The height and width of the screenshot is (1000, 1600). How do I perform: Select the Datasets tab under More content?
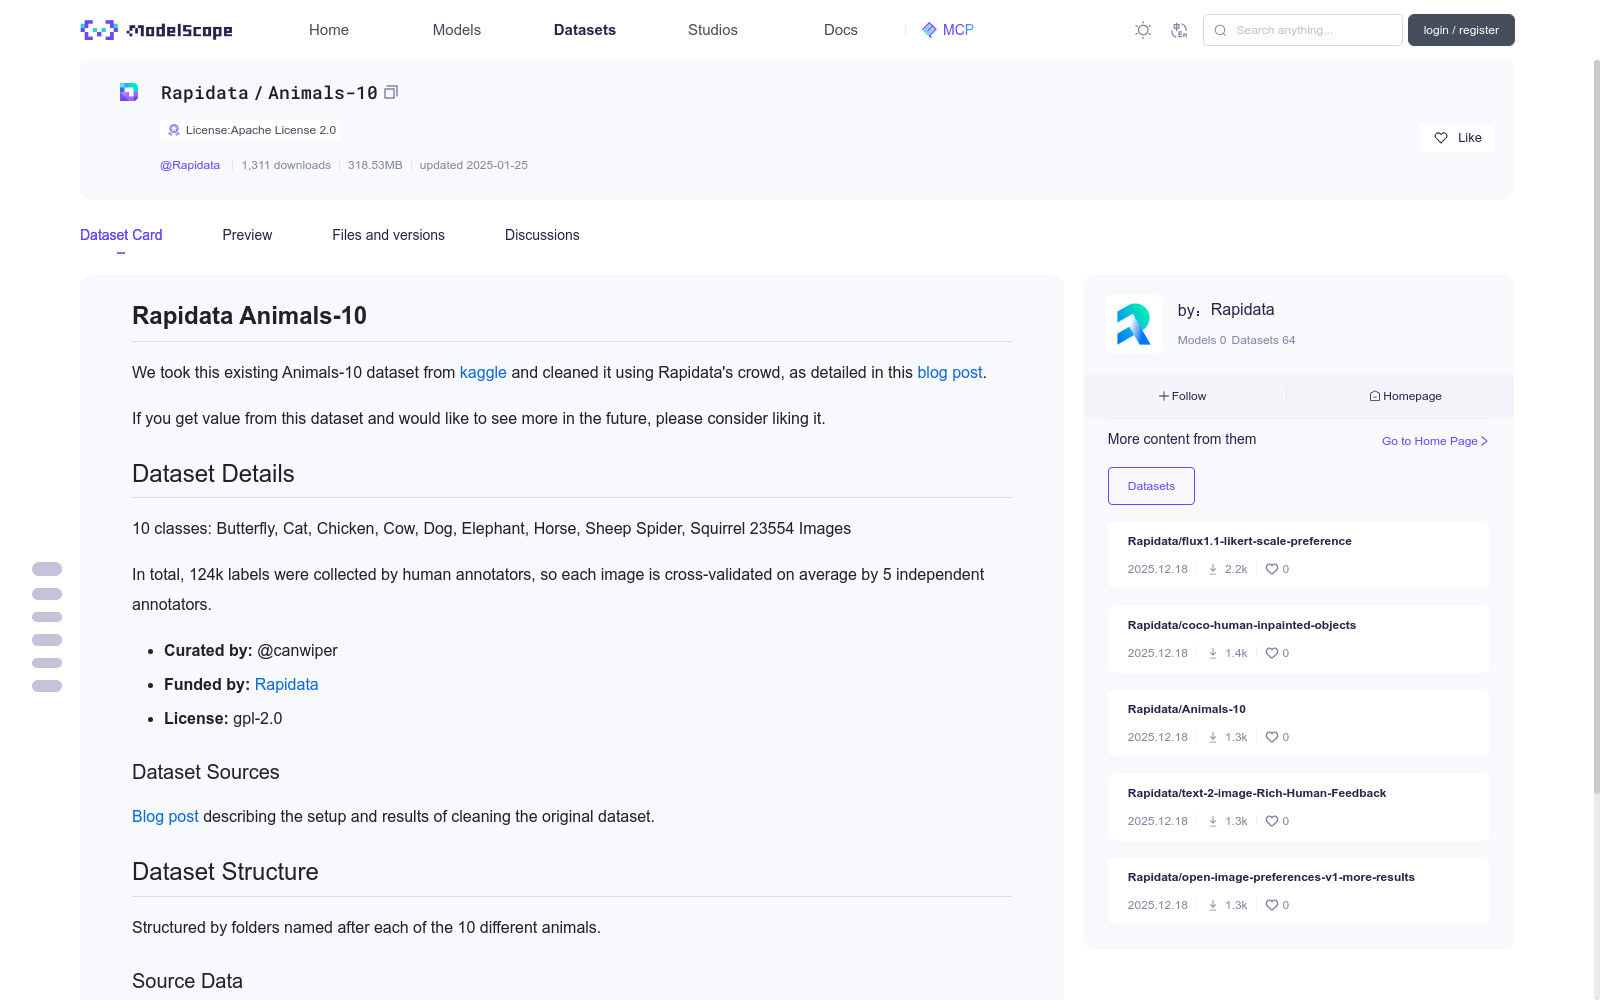click(1151, 486)
